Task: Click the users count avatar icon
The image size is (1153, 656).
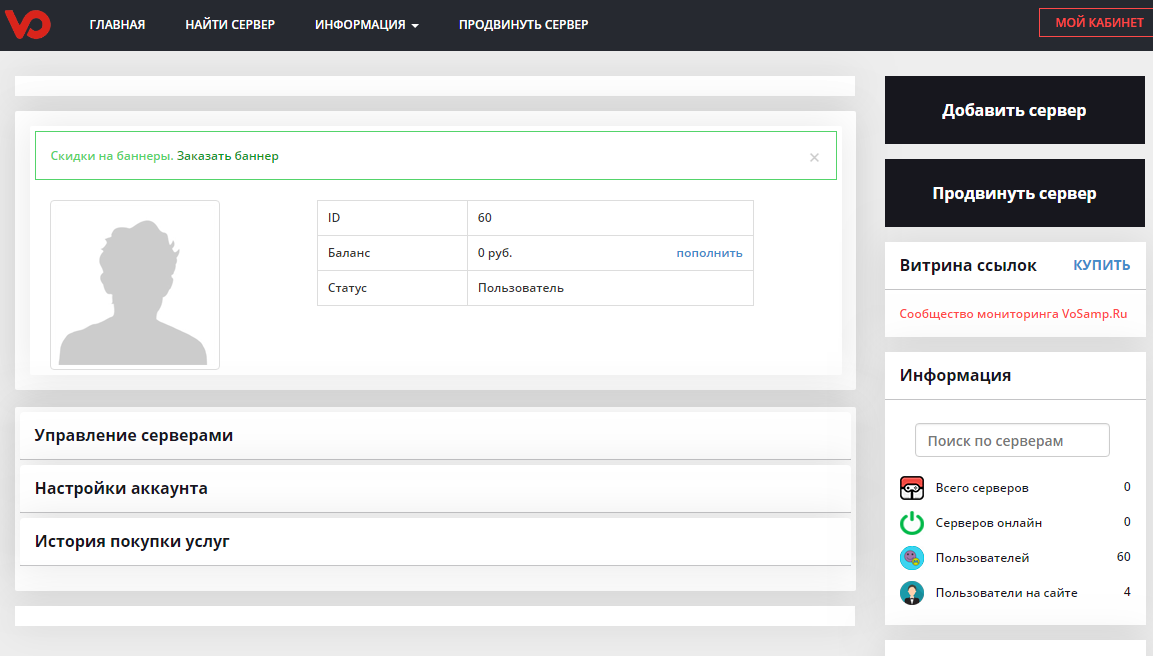Action: pyautogui.click(x=911, y=558)
